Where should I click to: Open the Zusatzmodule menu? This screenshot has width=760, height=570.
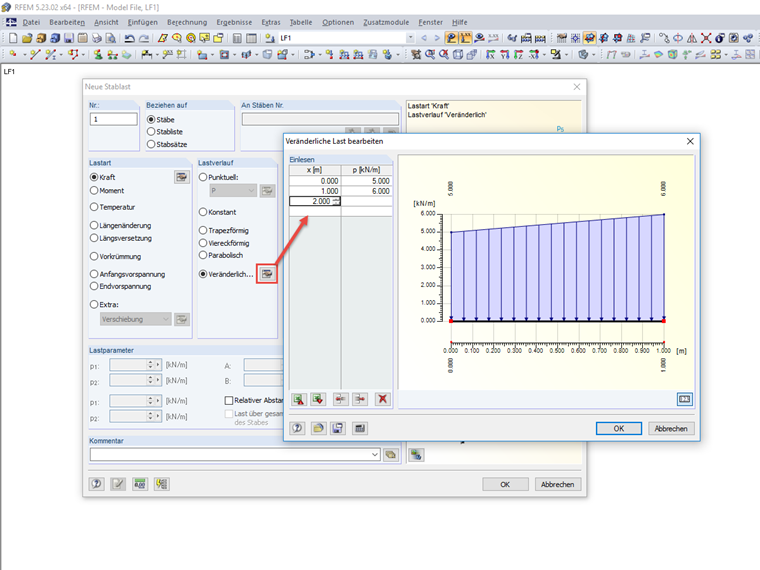click(x=386, y=22)
